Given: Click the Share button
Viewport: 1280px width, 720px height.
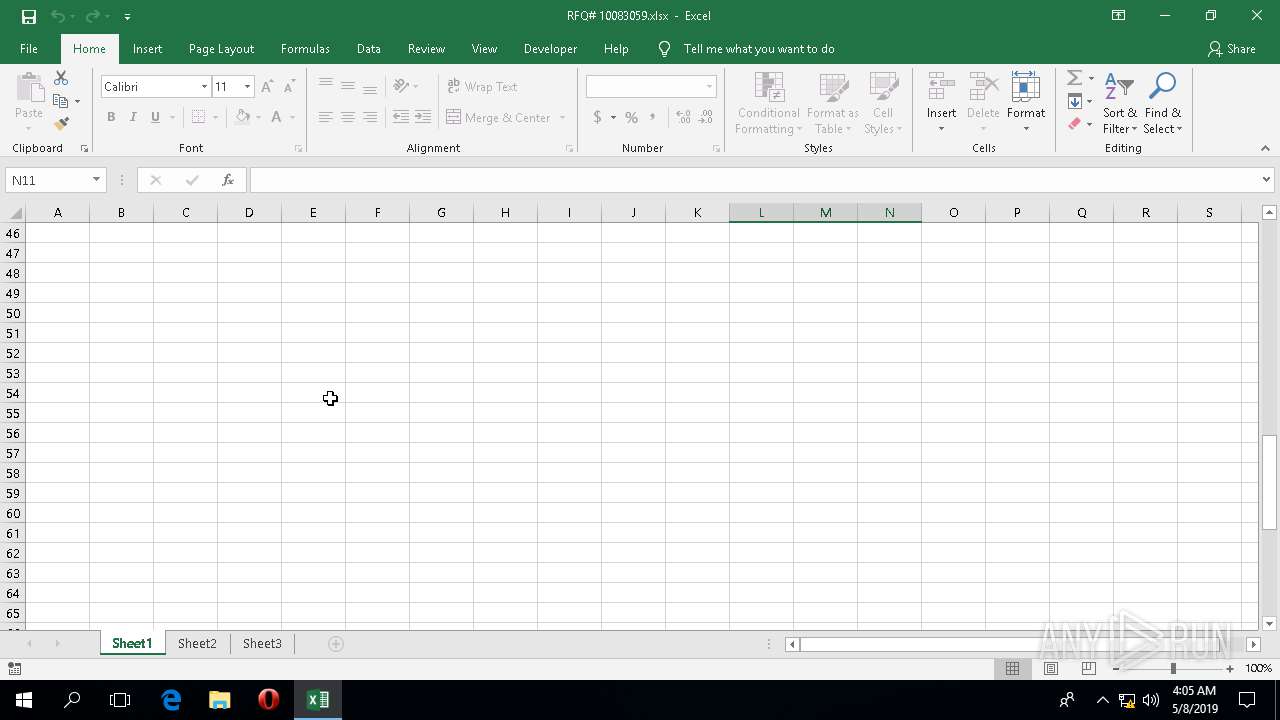Looking at the screenshot, I should point(1231,49).
